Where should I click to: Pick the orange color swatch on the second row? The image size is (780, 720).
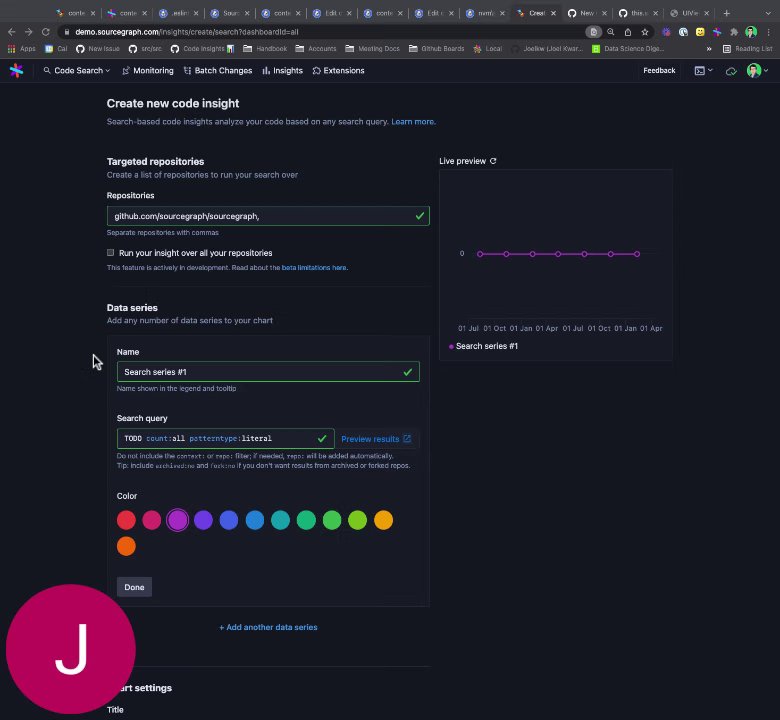click(x=126, y=546)
